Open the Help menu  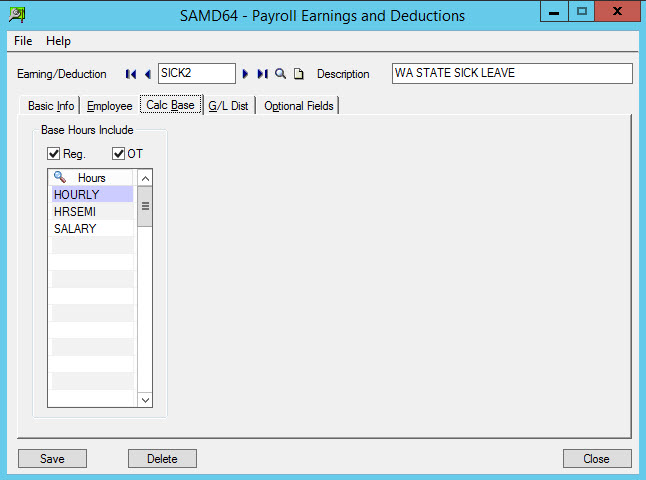pyautogui.click(x=58, y=41)
